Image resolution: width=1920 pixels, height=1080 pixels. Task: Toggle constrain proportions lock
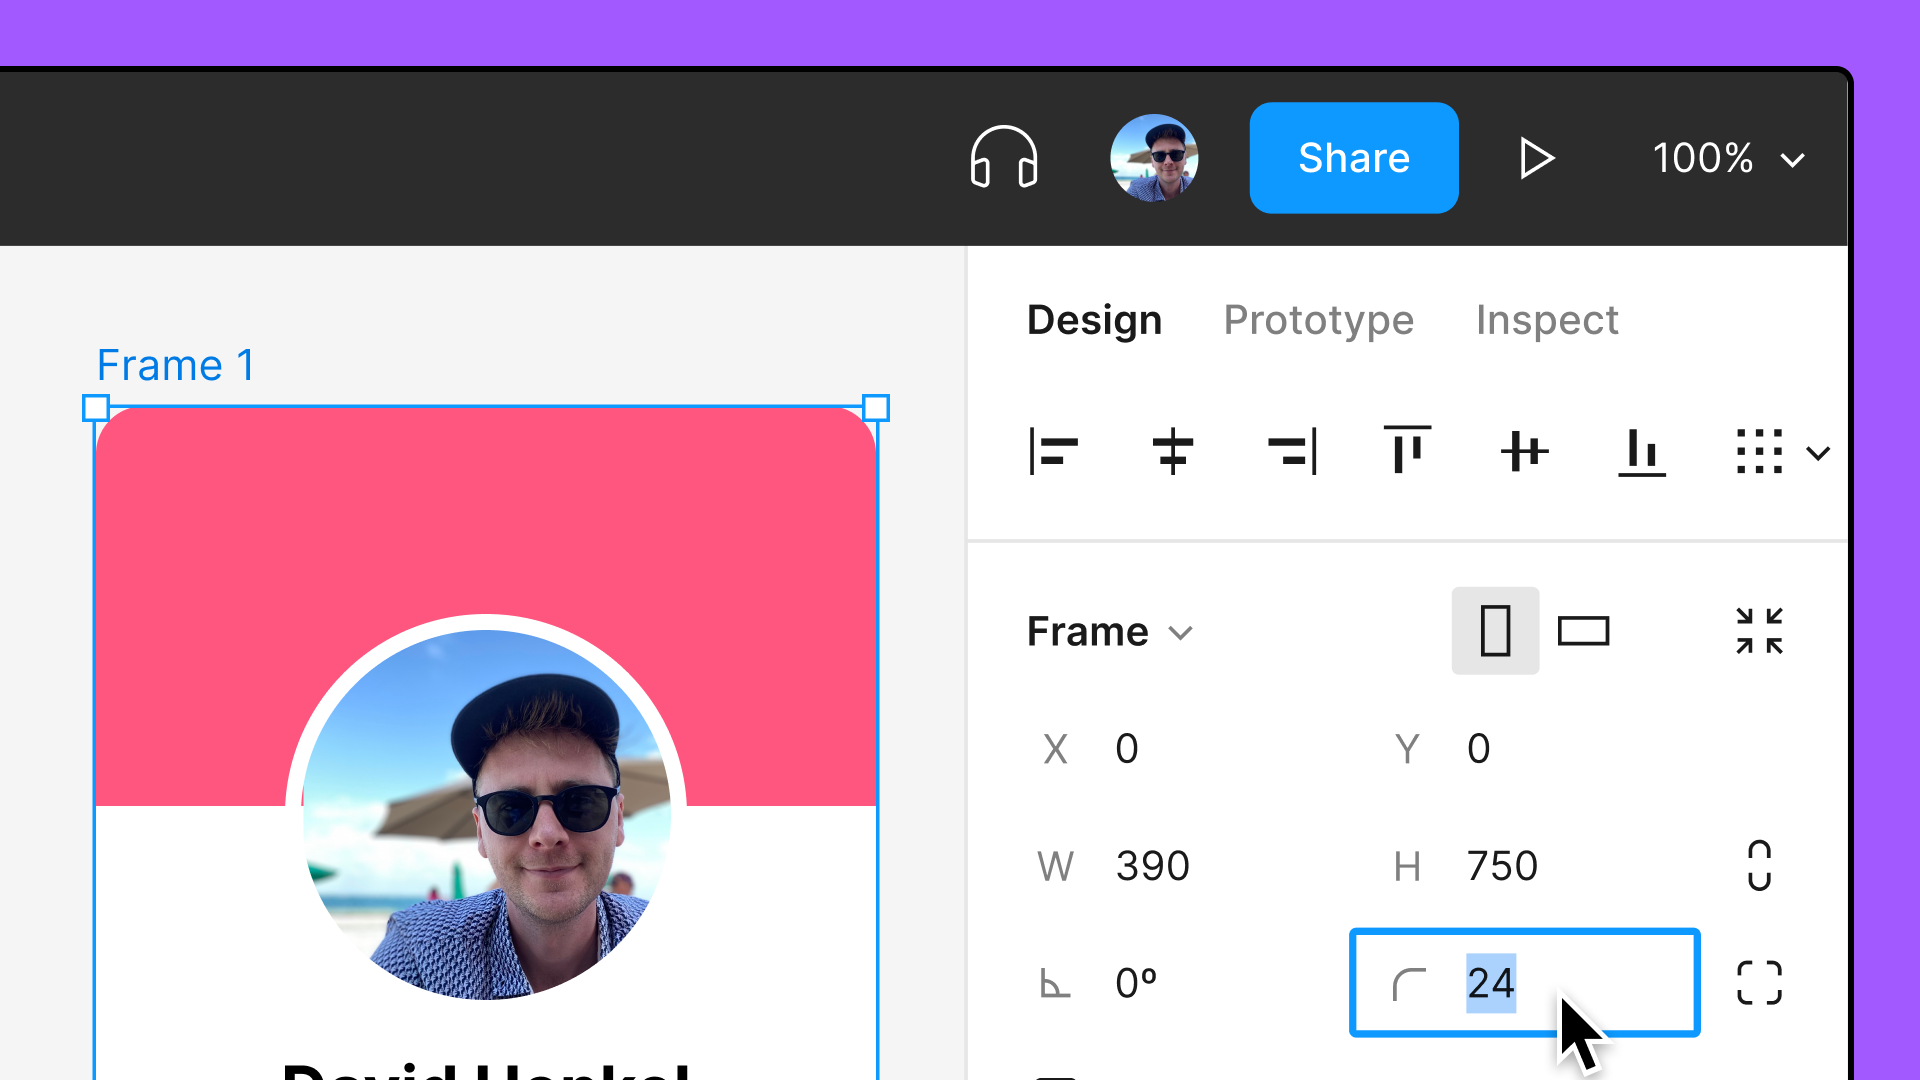[1759, 866]
